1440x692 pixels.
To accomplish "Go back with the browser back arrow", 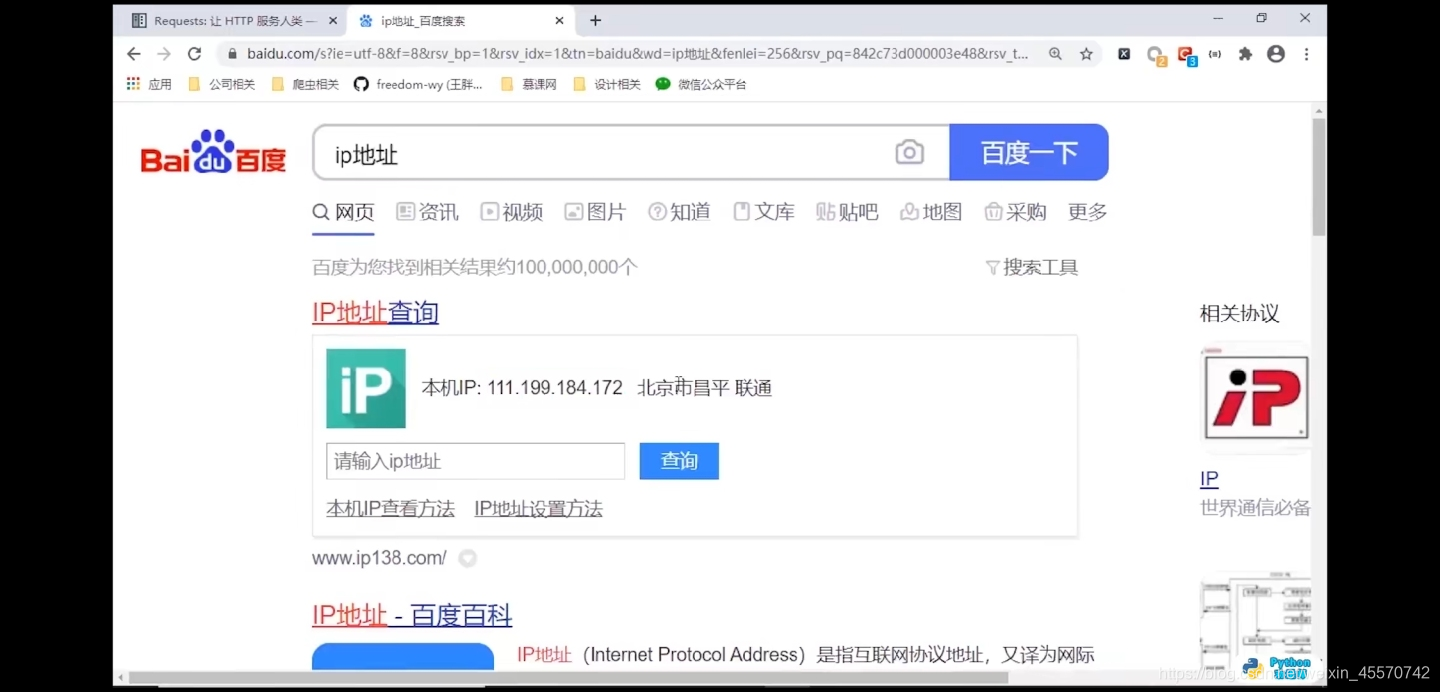I will [x=134, y=54].
